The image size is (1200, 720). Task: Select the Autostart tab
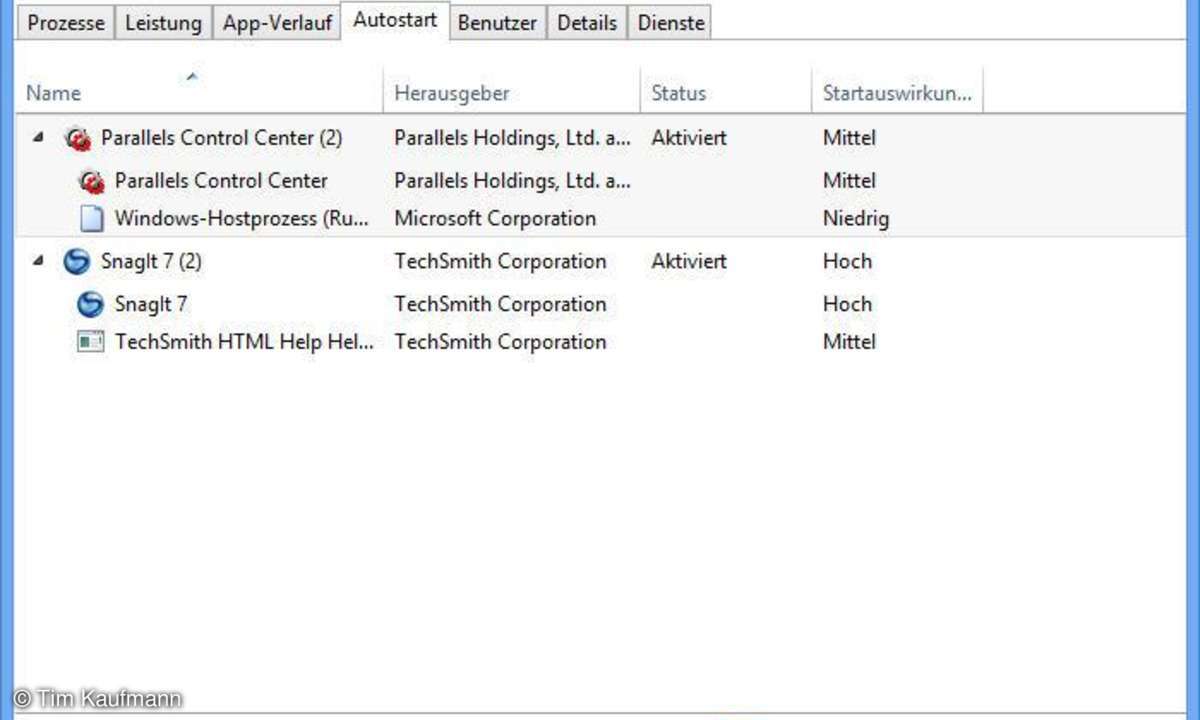coord(395,20)
